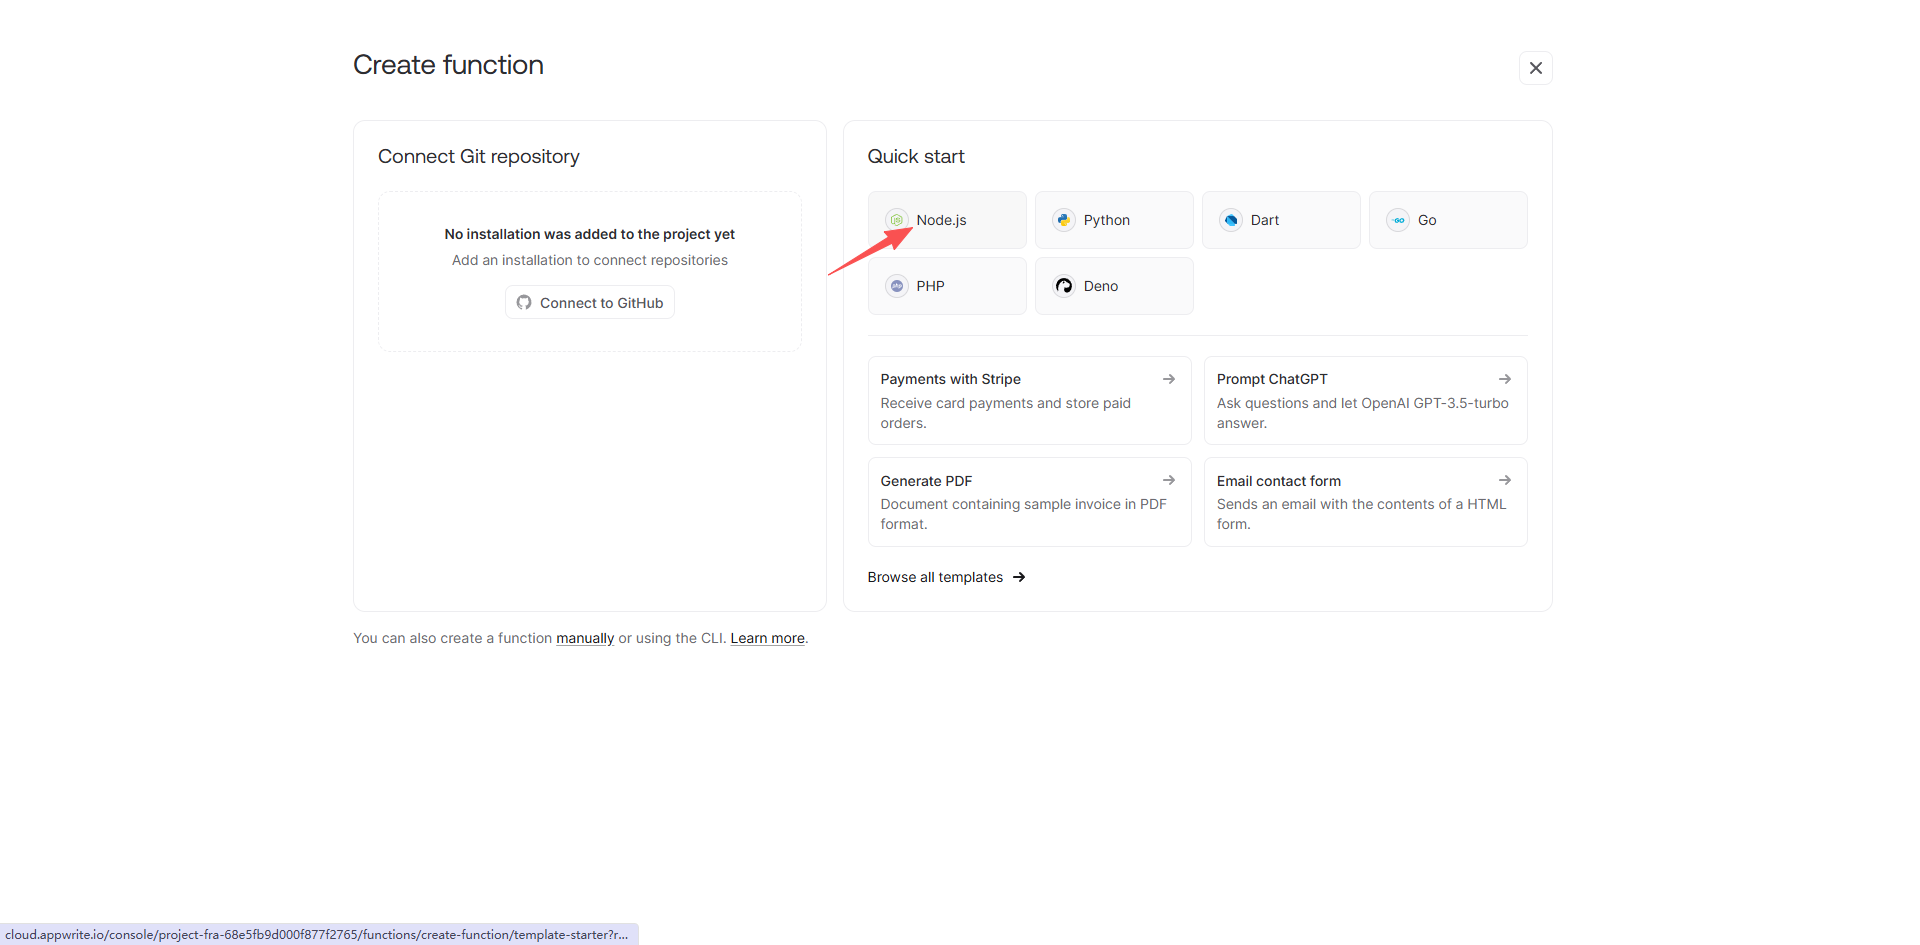
Task: Click arrow on Payments with Stripe card
Action: [1168, 379]
